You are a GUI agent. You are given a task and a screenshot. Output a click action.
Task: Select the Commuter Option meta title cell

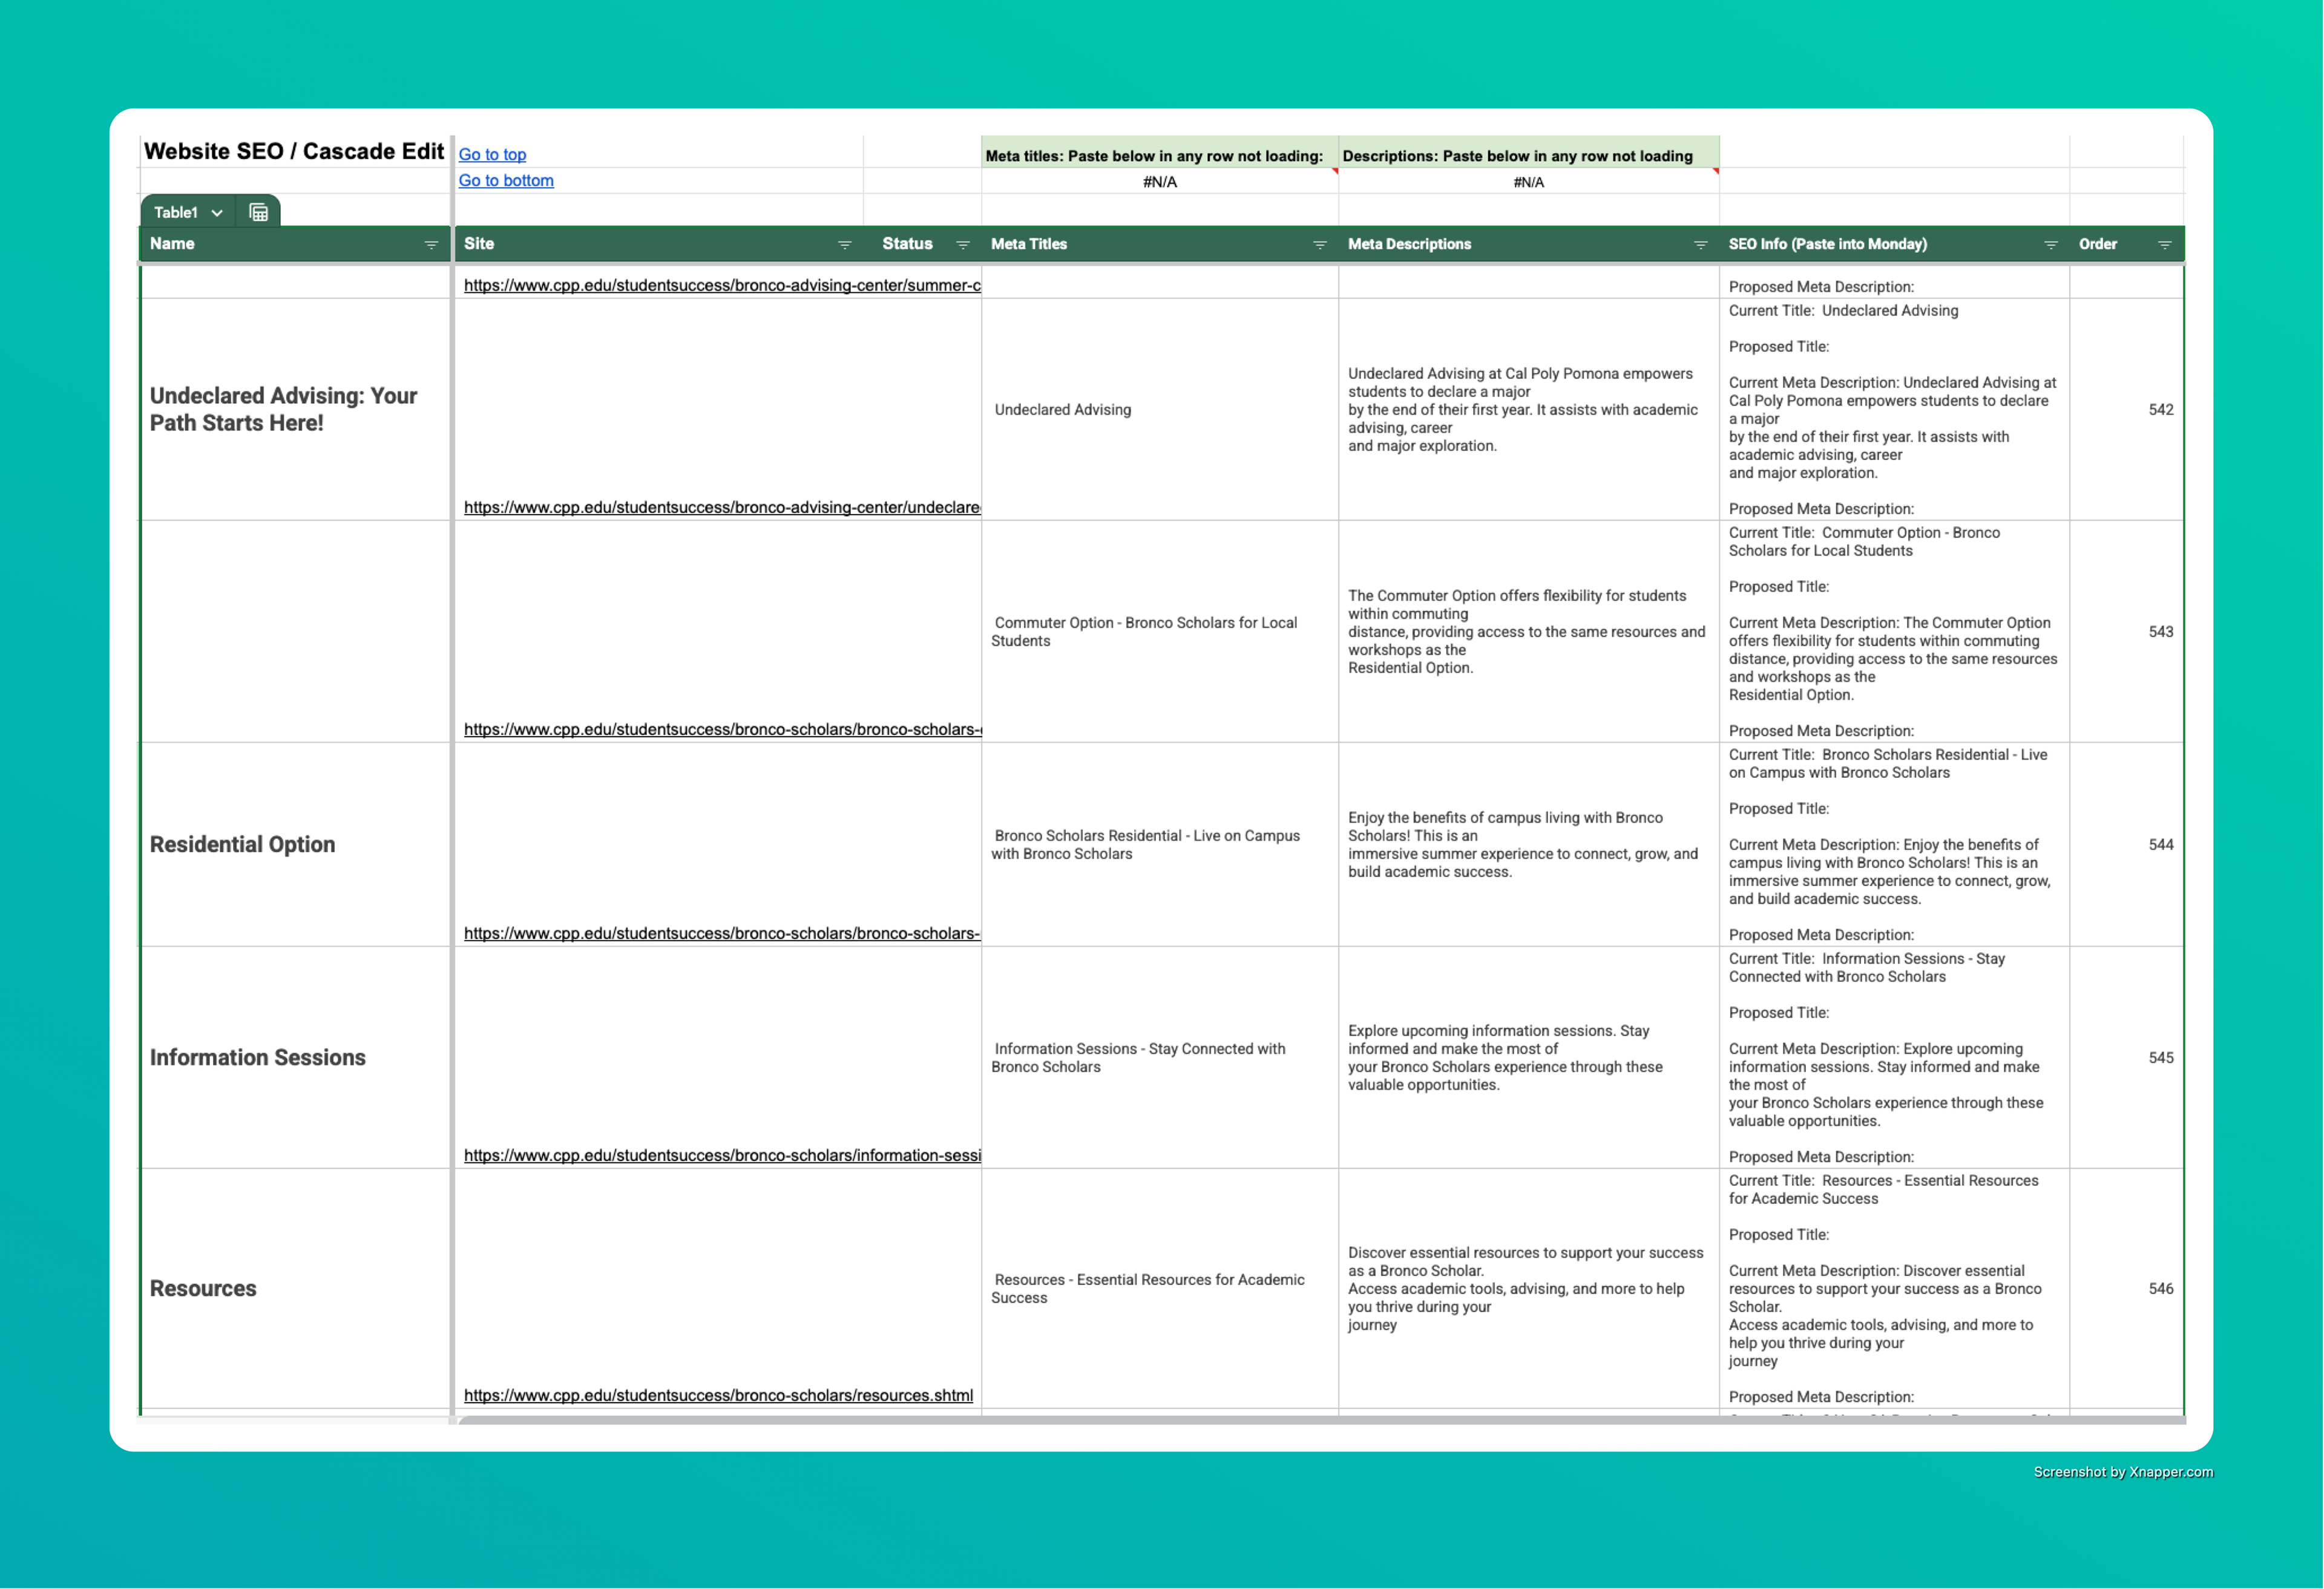pos(1159,631)
